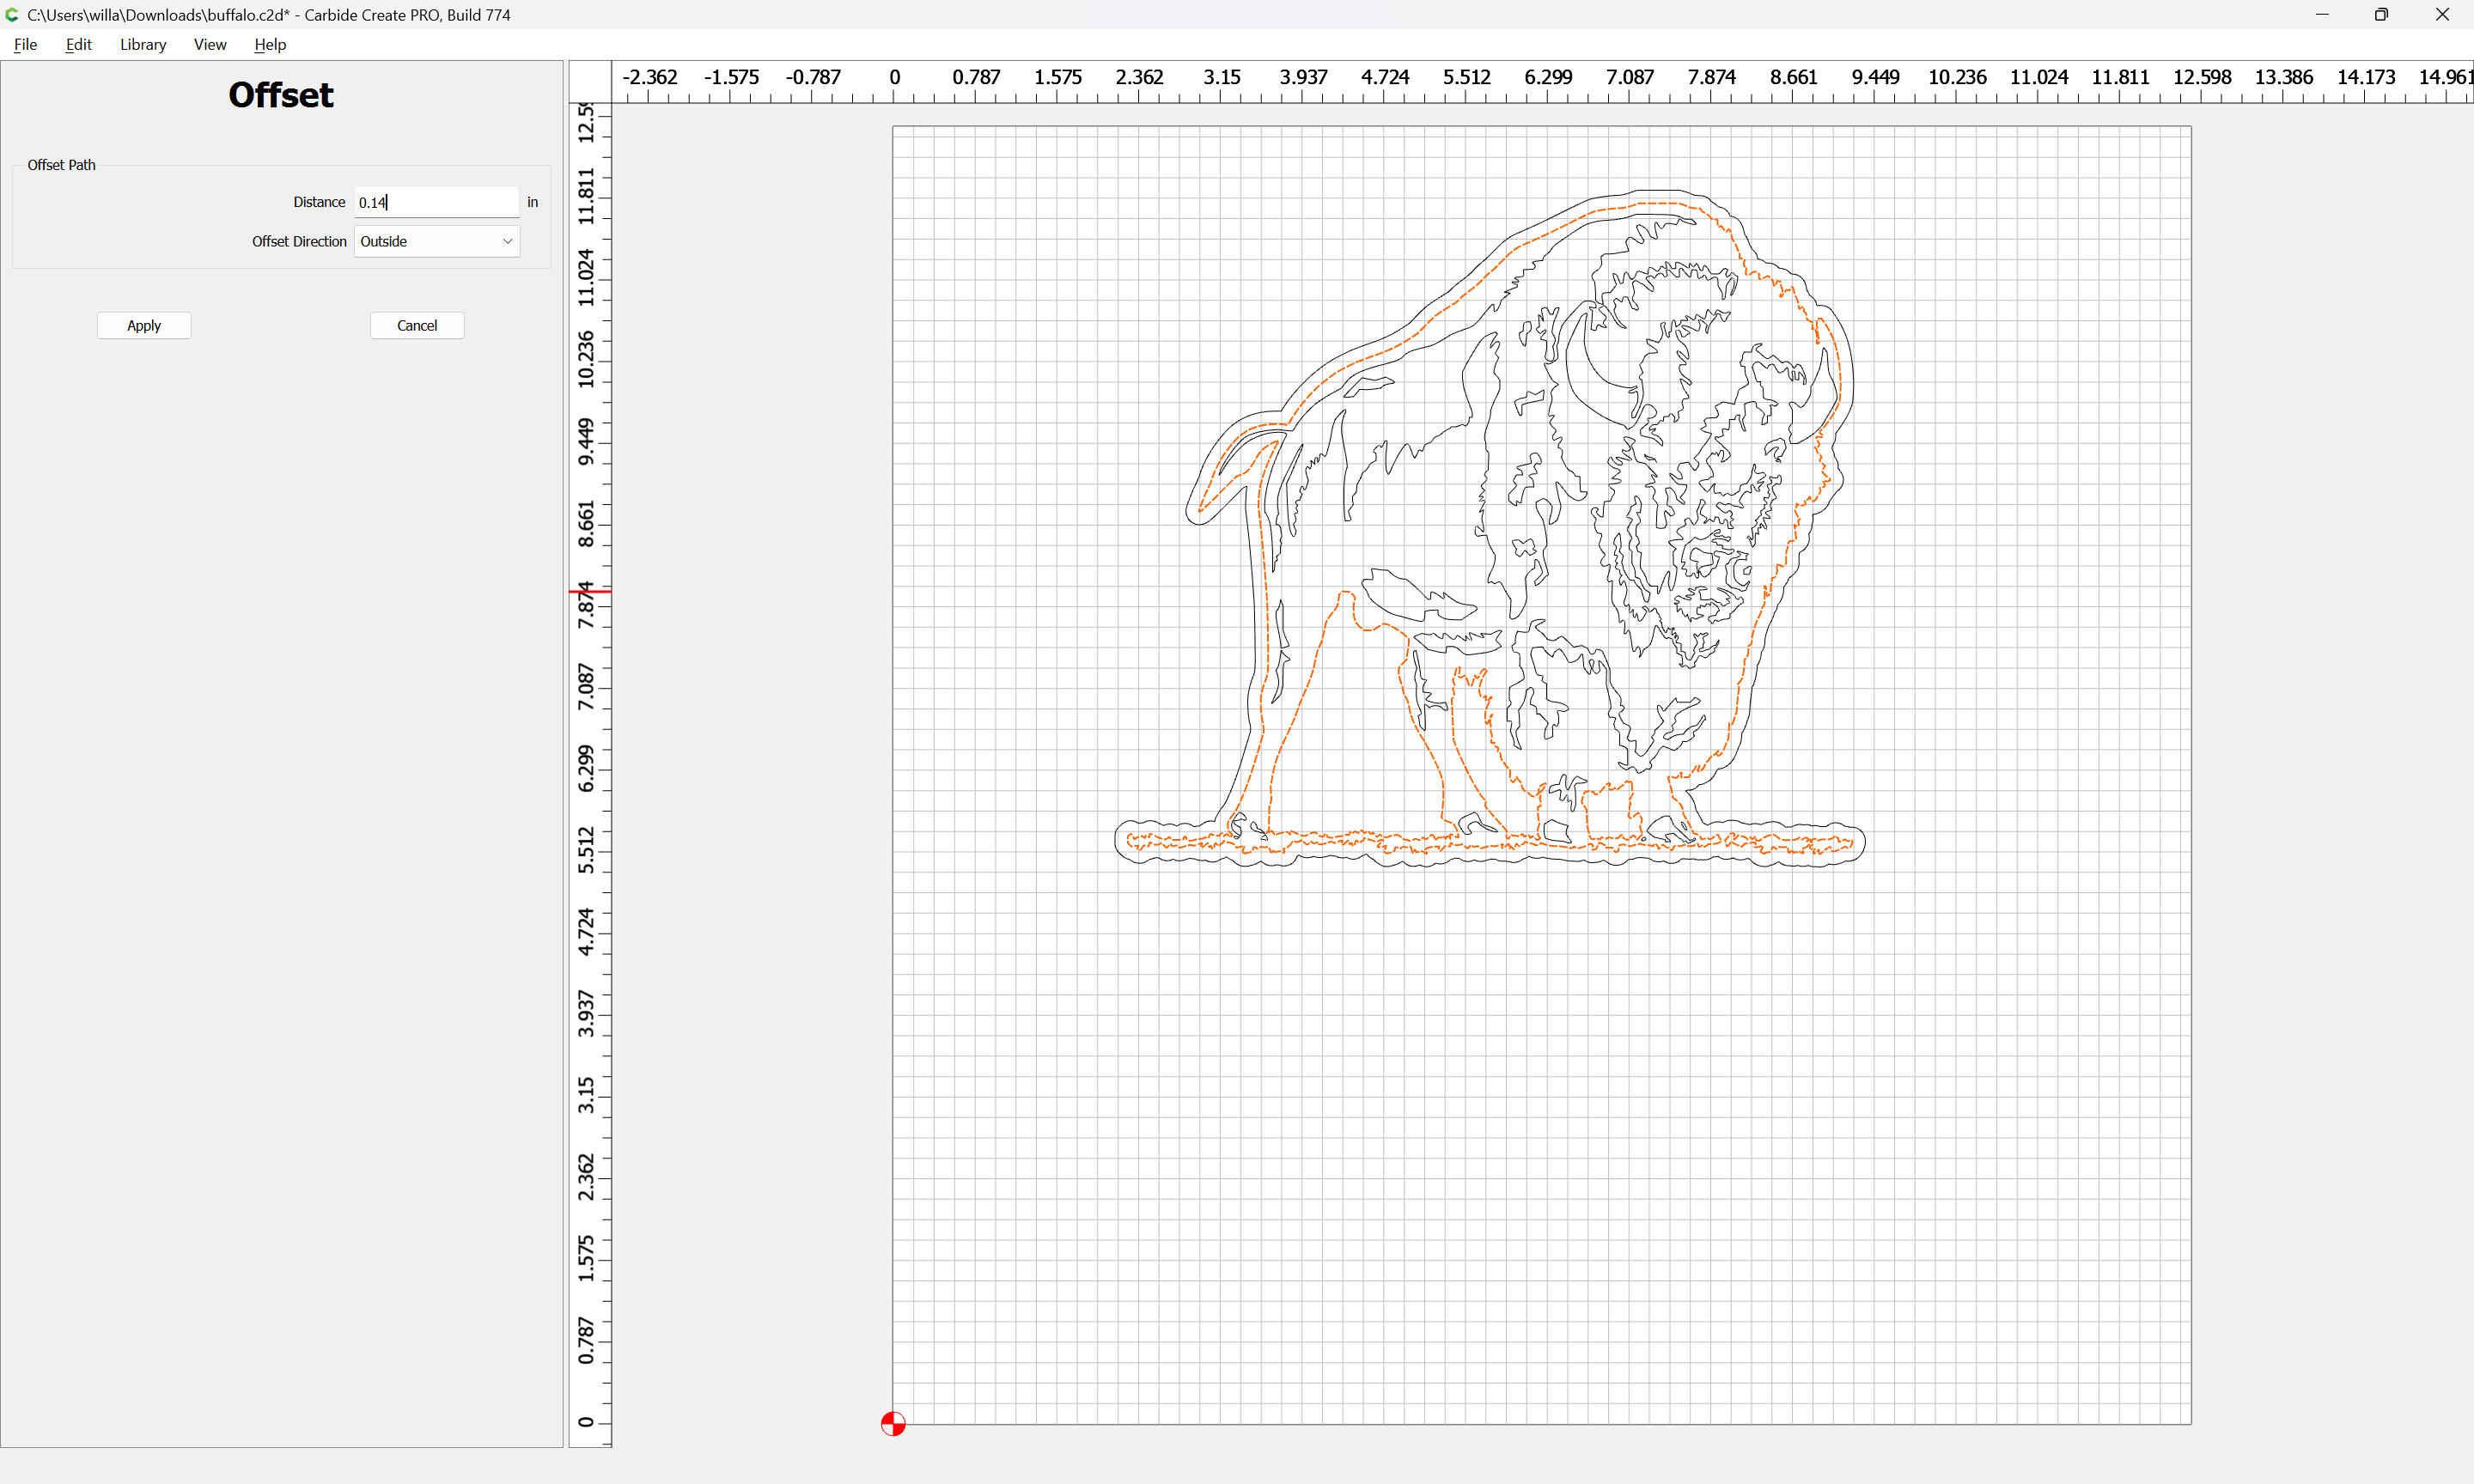Viewport: 2474px width, 1484px height.
Task: Click the 'Offset Path' group label
Action: click(x=61, y=165)
